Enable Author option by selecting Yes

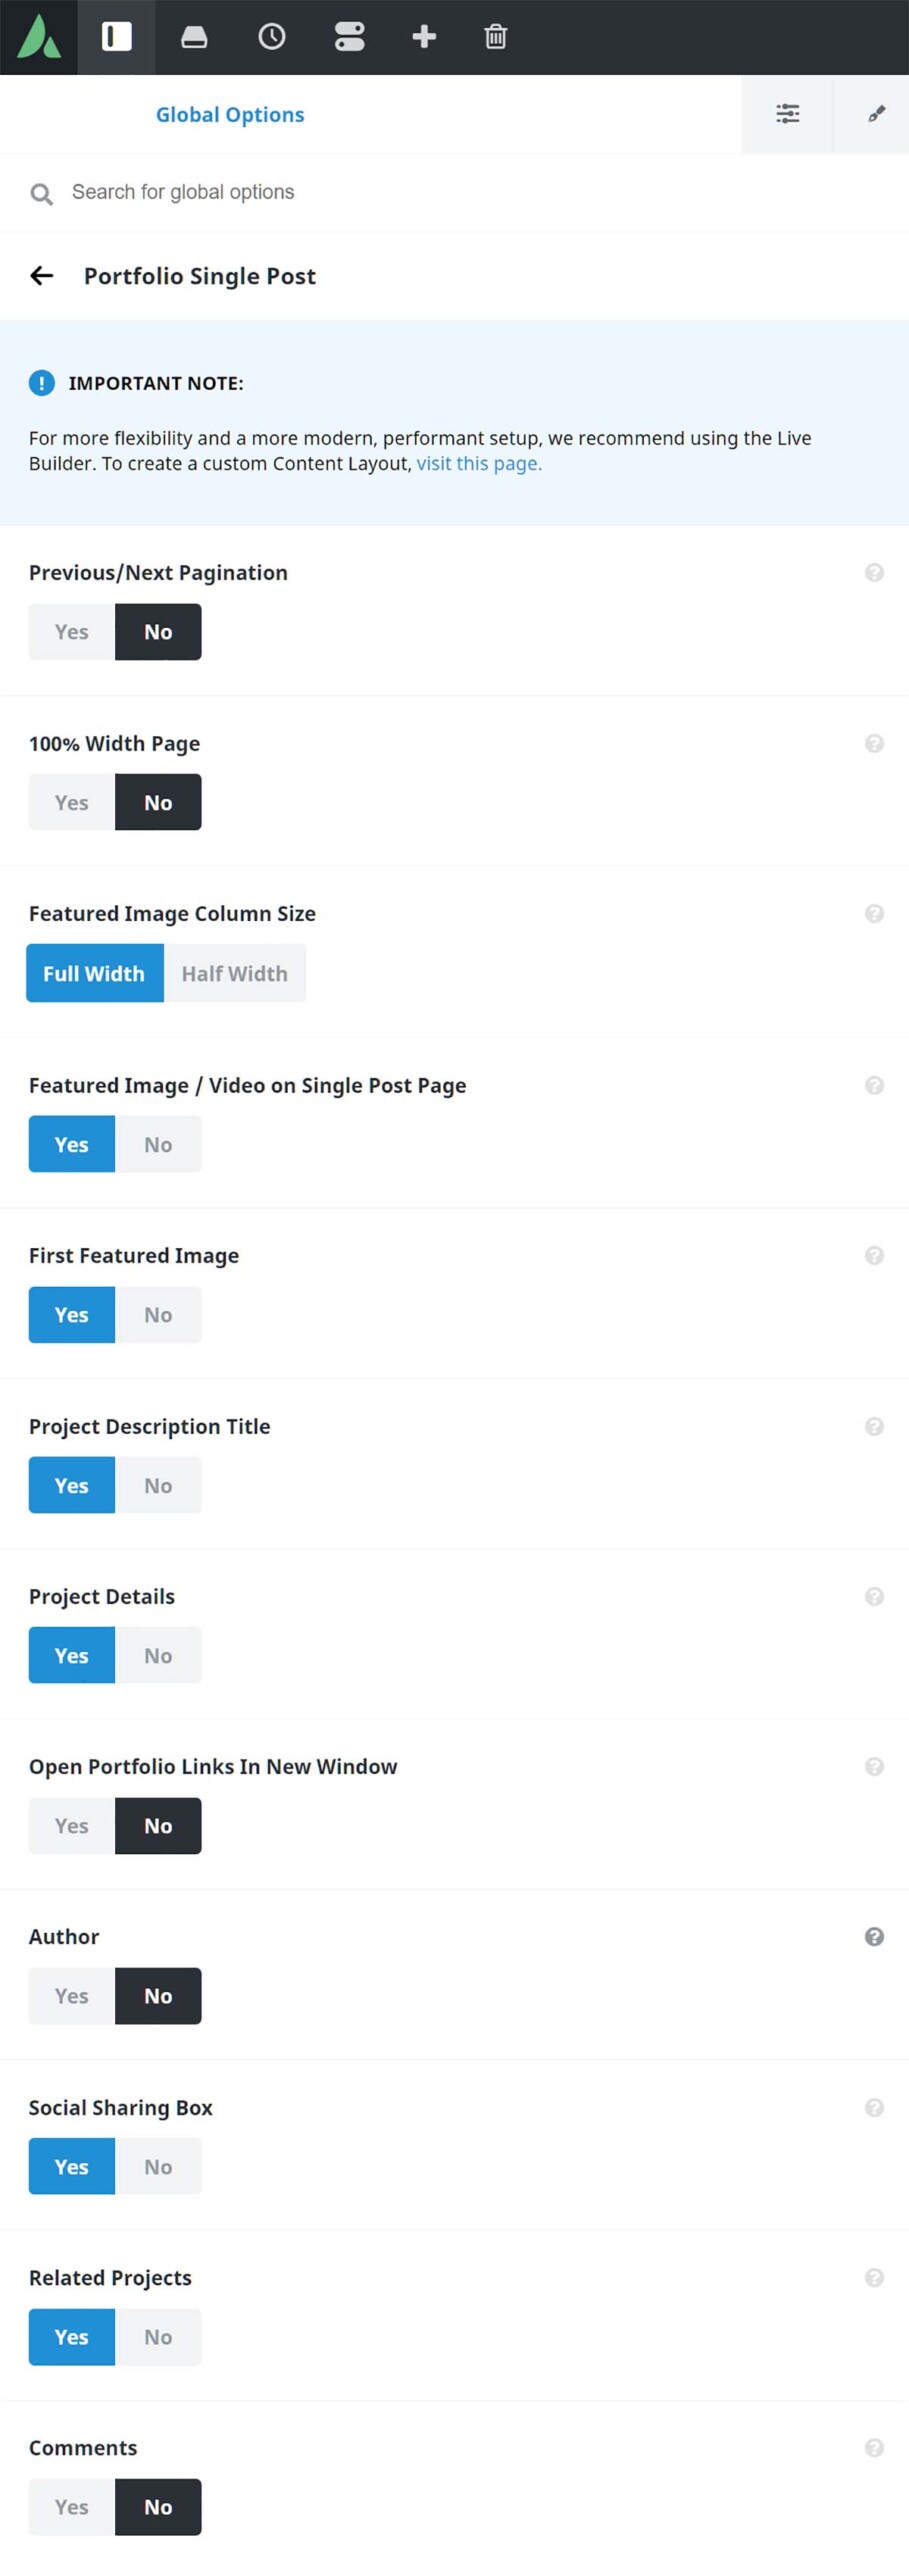tap(72, 1996)
